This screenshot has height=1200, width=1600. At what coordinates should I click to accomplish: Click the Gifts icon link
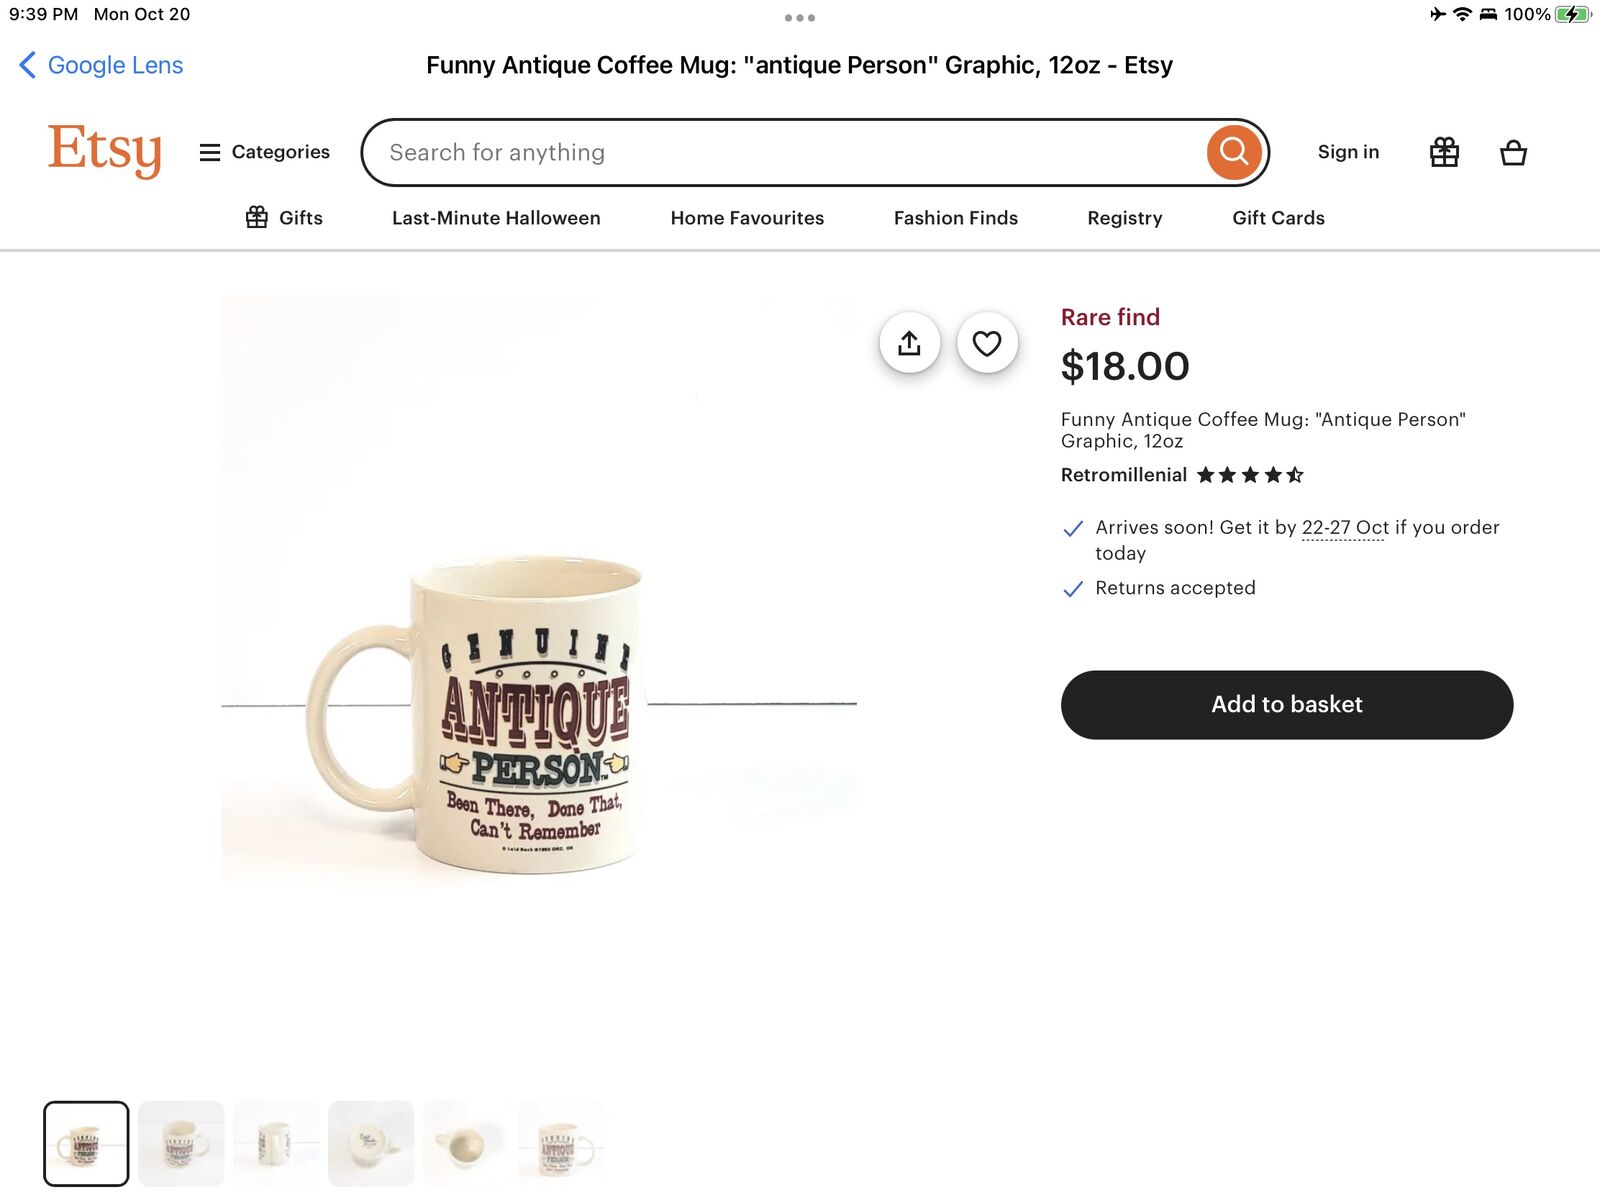point(284,218)
